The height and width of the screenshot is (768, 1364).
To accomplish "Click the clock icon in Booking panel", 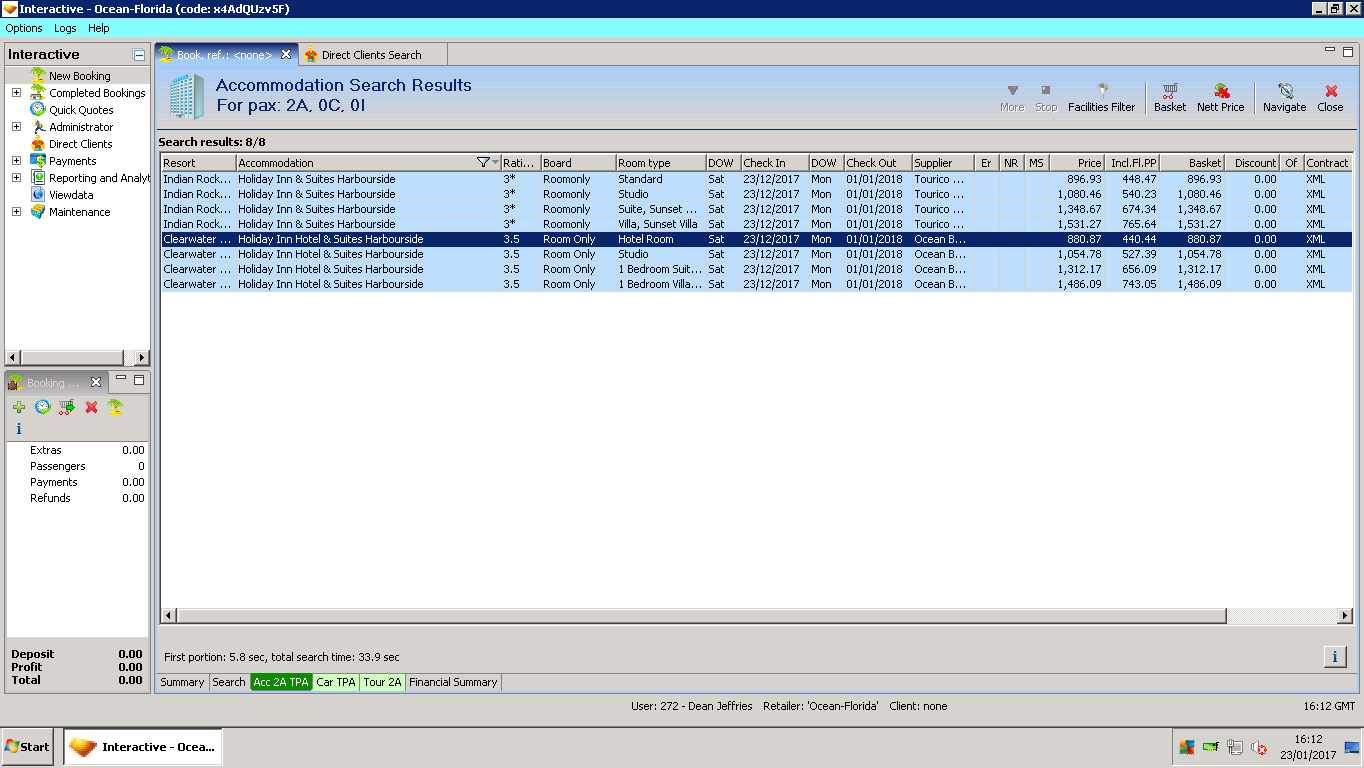I will (43, 407).
